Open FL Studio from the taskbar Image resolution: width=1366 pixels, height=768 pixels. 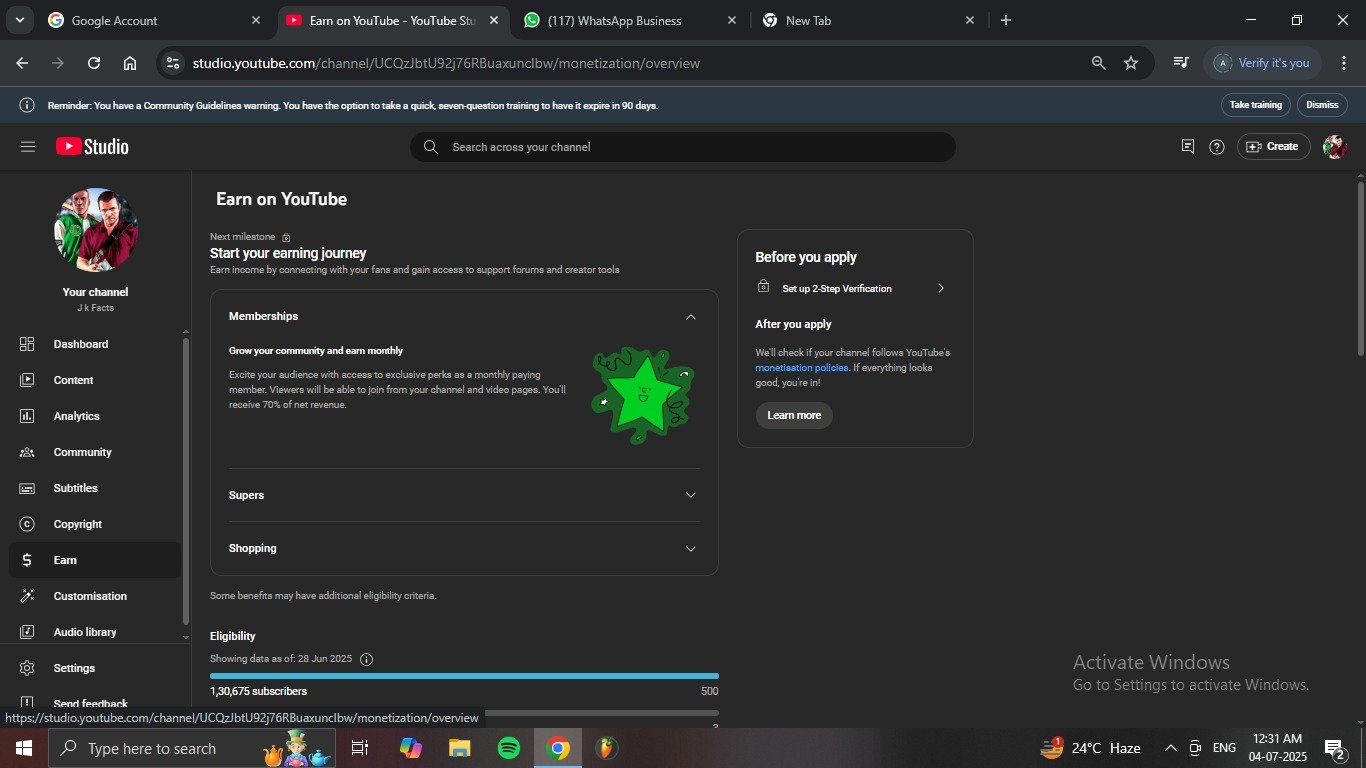pyautogui.click(x=606, y=748)
